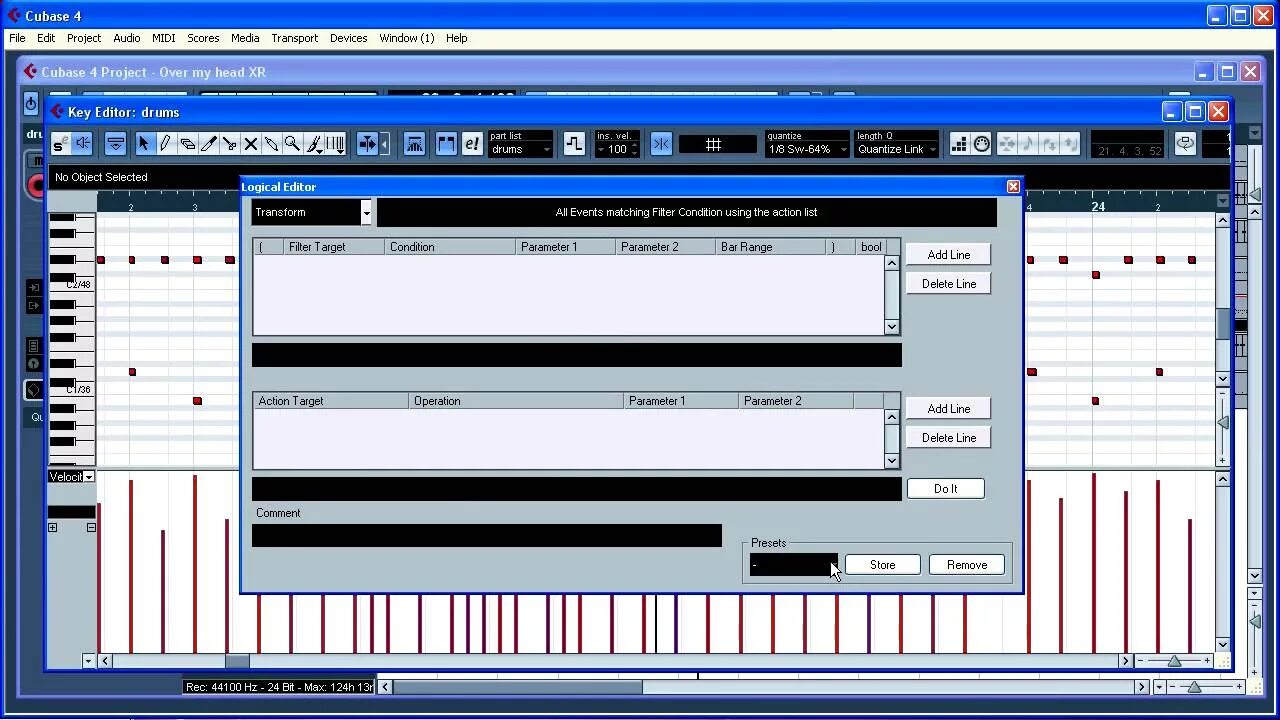Open the Edit VST Instrument e! icon
Screen dimensions: 1280x720
pos(471,143)
